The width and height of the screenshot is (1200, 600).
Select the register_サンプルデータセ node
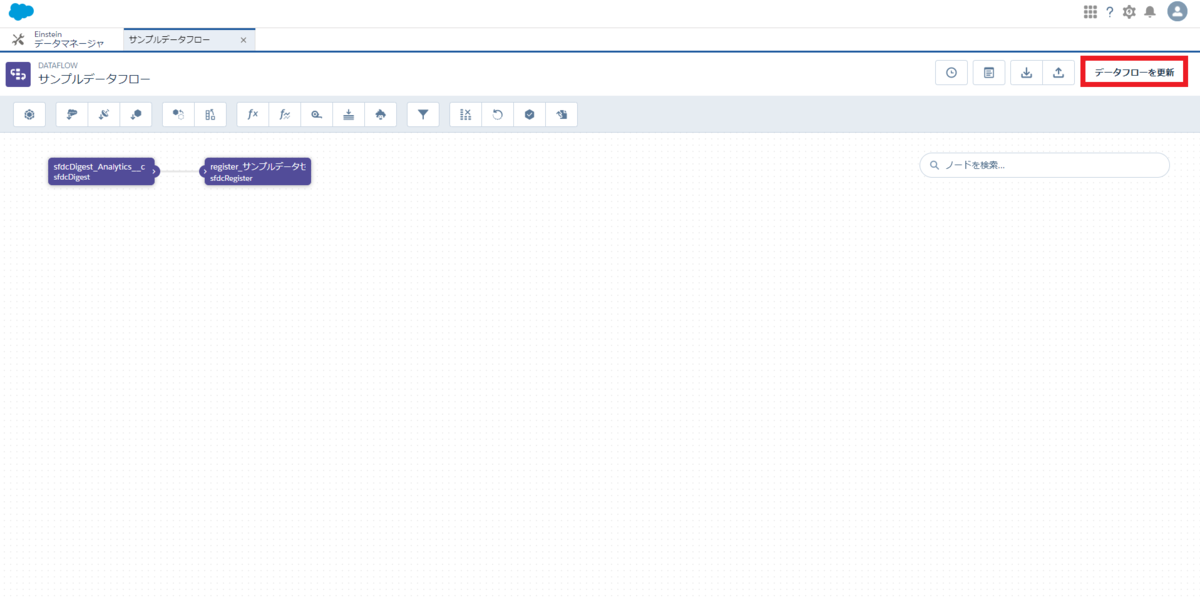click(x=258, y=171)
